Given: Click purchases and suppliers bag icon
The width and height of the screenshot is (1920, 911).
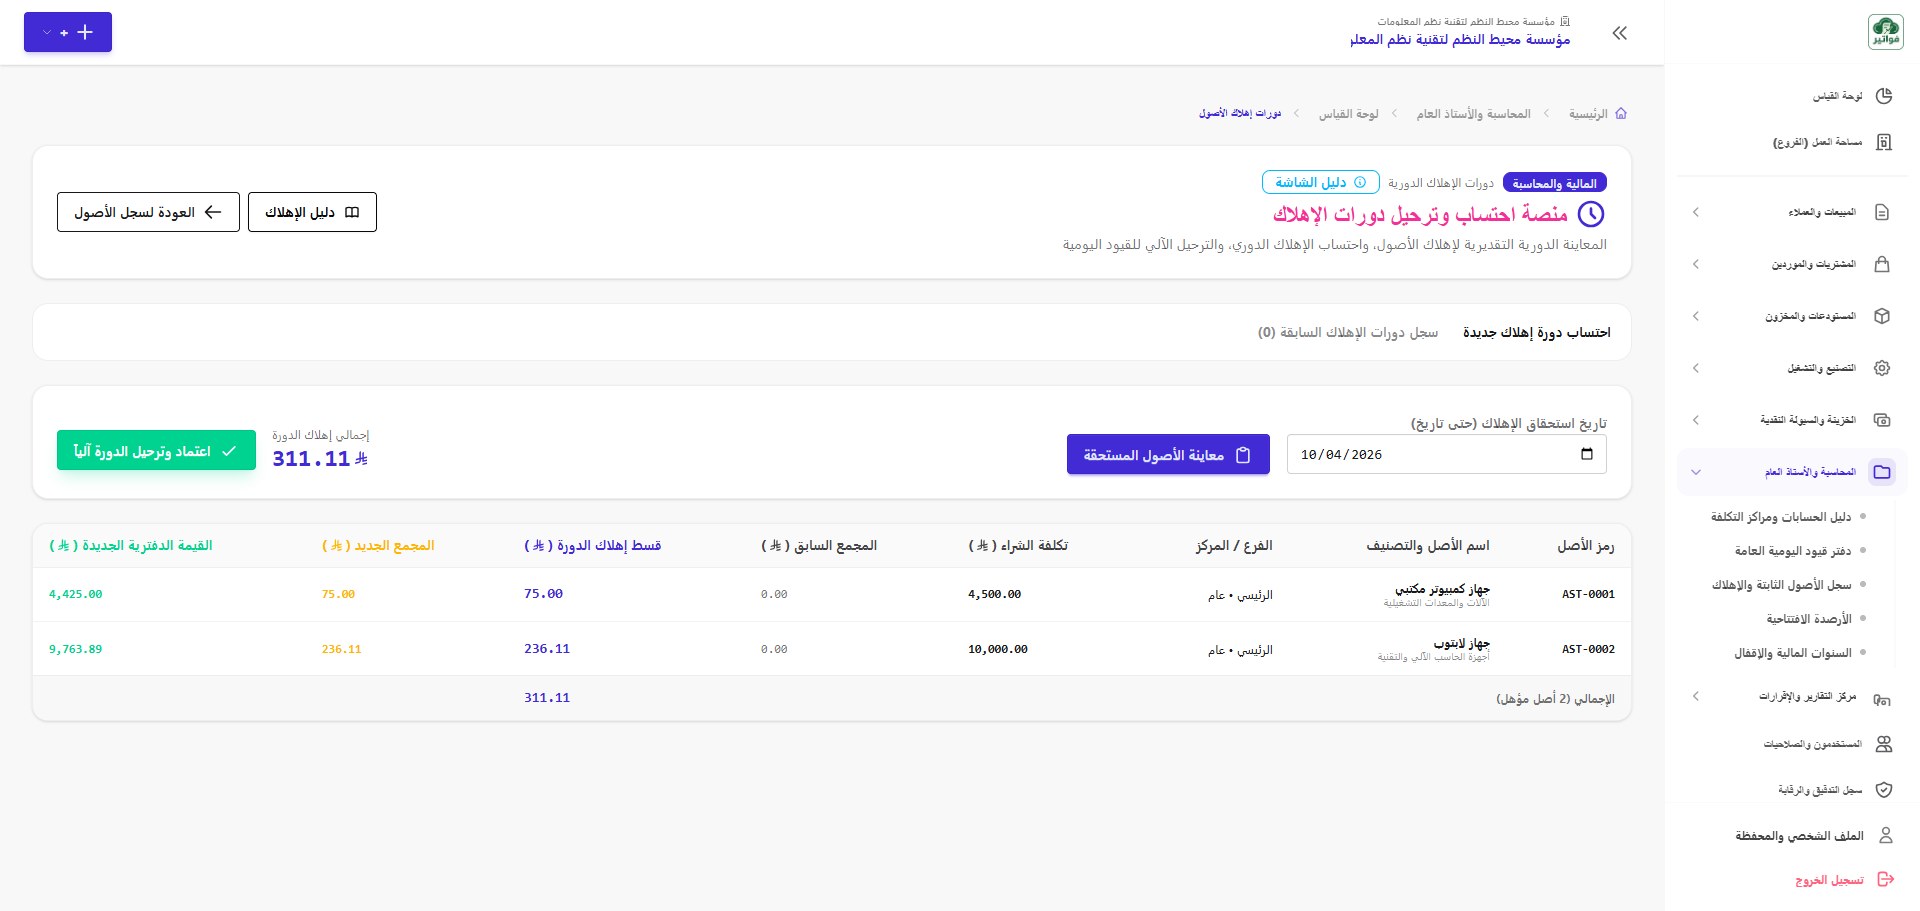Looking at the screenshot, I should (1882, 264).
